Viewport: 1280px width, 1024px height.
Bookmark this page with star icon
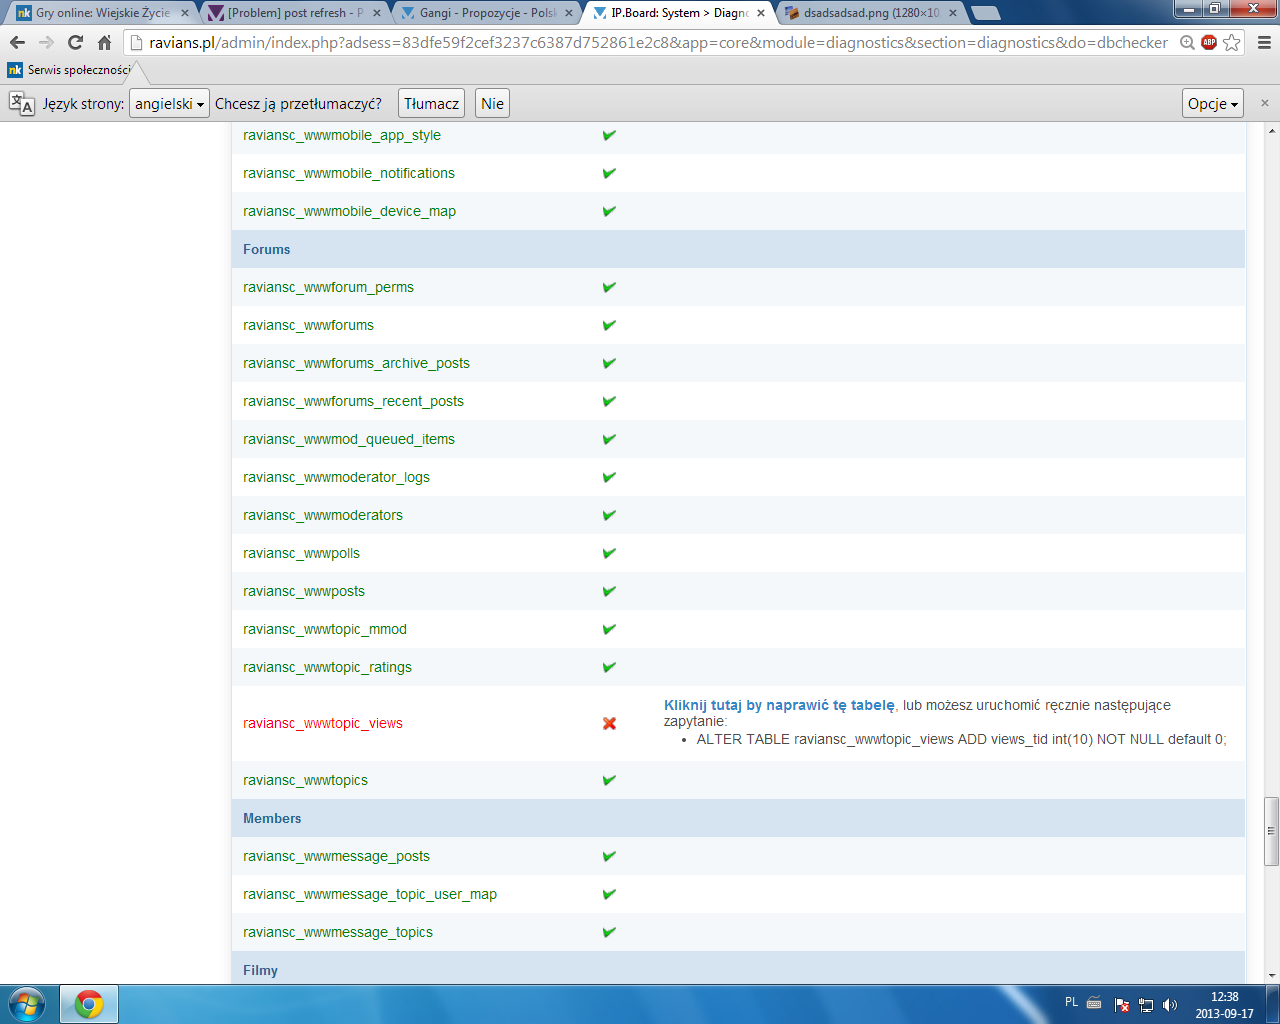[1232, 43]
